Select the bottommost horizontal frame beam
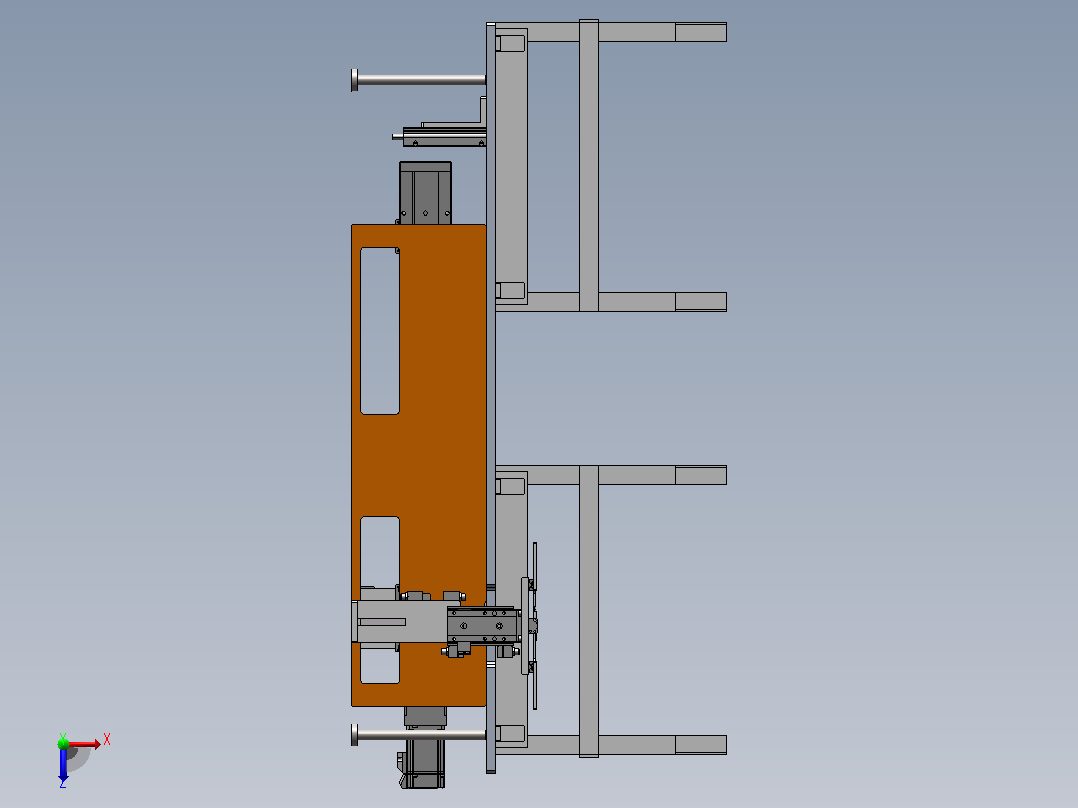Viewport: 1078px width, 808px height. coord(611,745)
